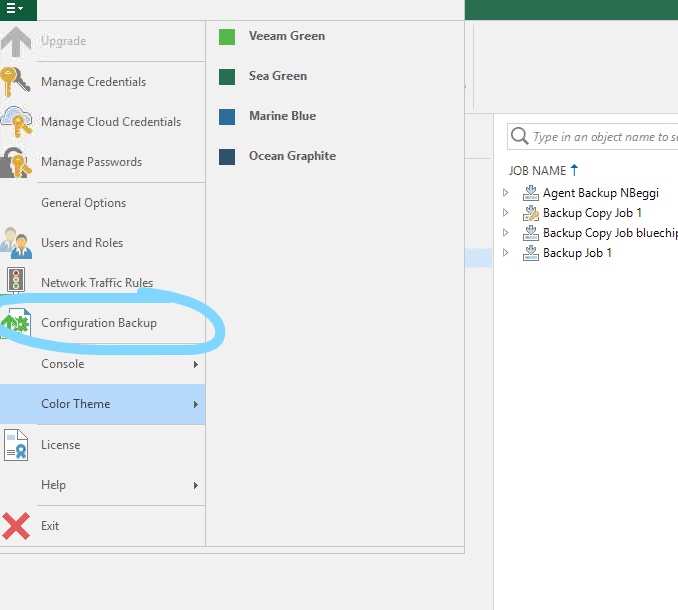Pick the Veeam Green color swatch
Viewport: 678px width, 610px height.
[x=227, y=37]
